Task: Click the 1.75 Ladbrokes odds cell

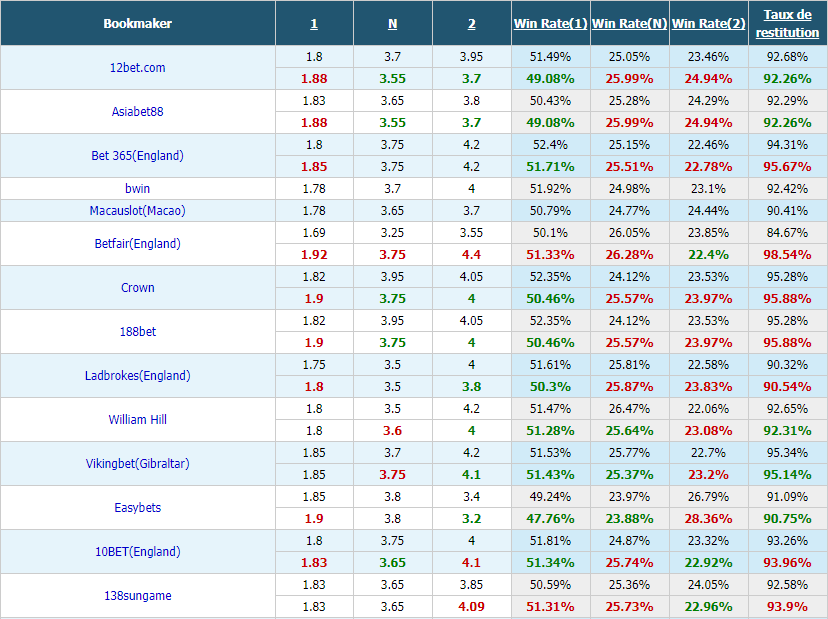Action: coord(314,365)
